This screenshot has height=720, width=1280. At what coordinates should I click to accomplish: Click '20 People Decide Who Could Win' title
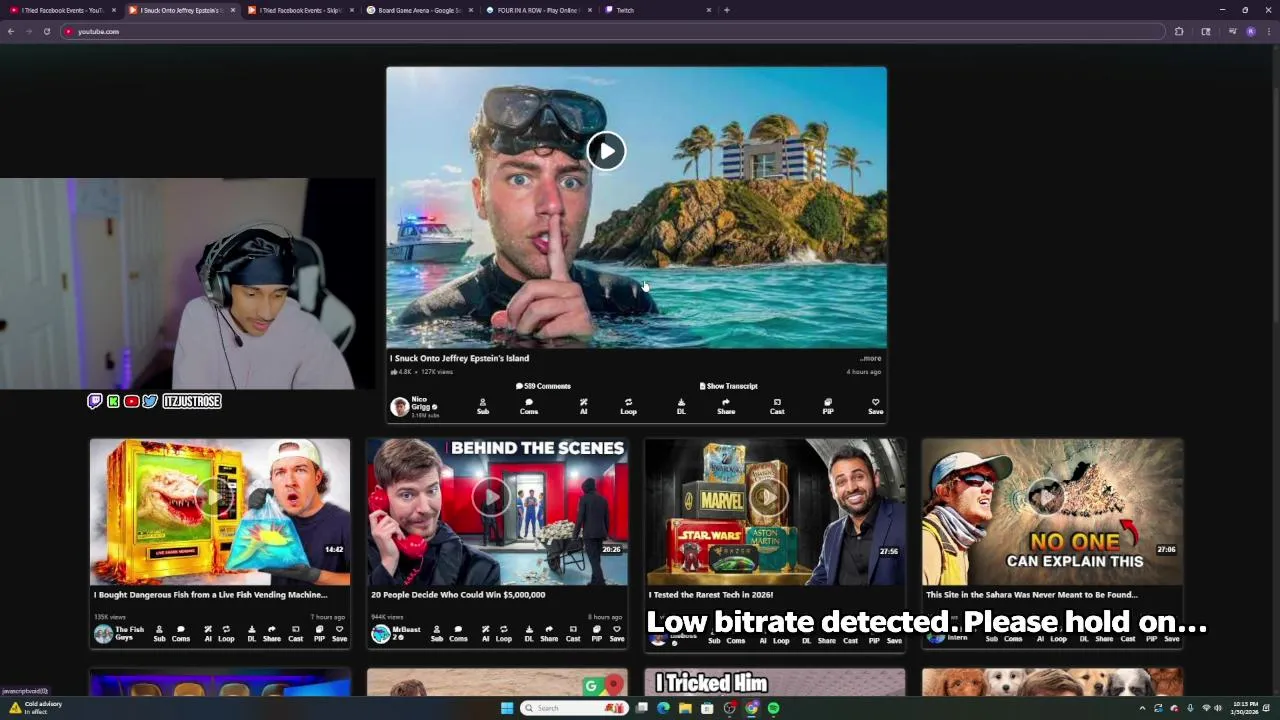click(x=458, y=595)
